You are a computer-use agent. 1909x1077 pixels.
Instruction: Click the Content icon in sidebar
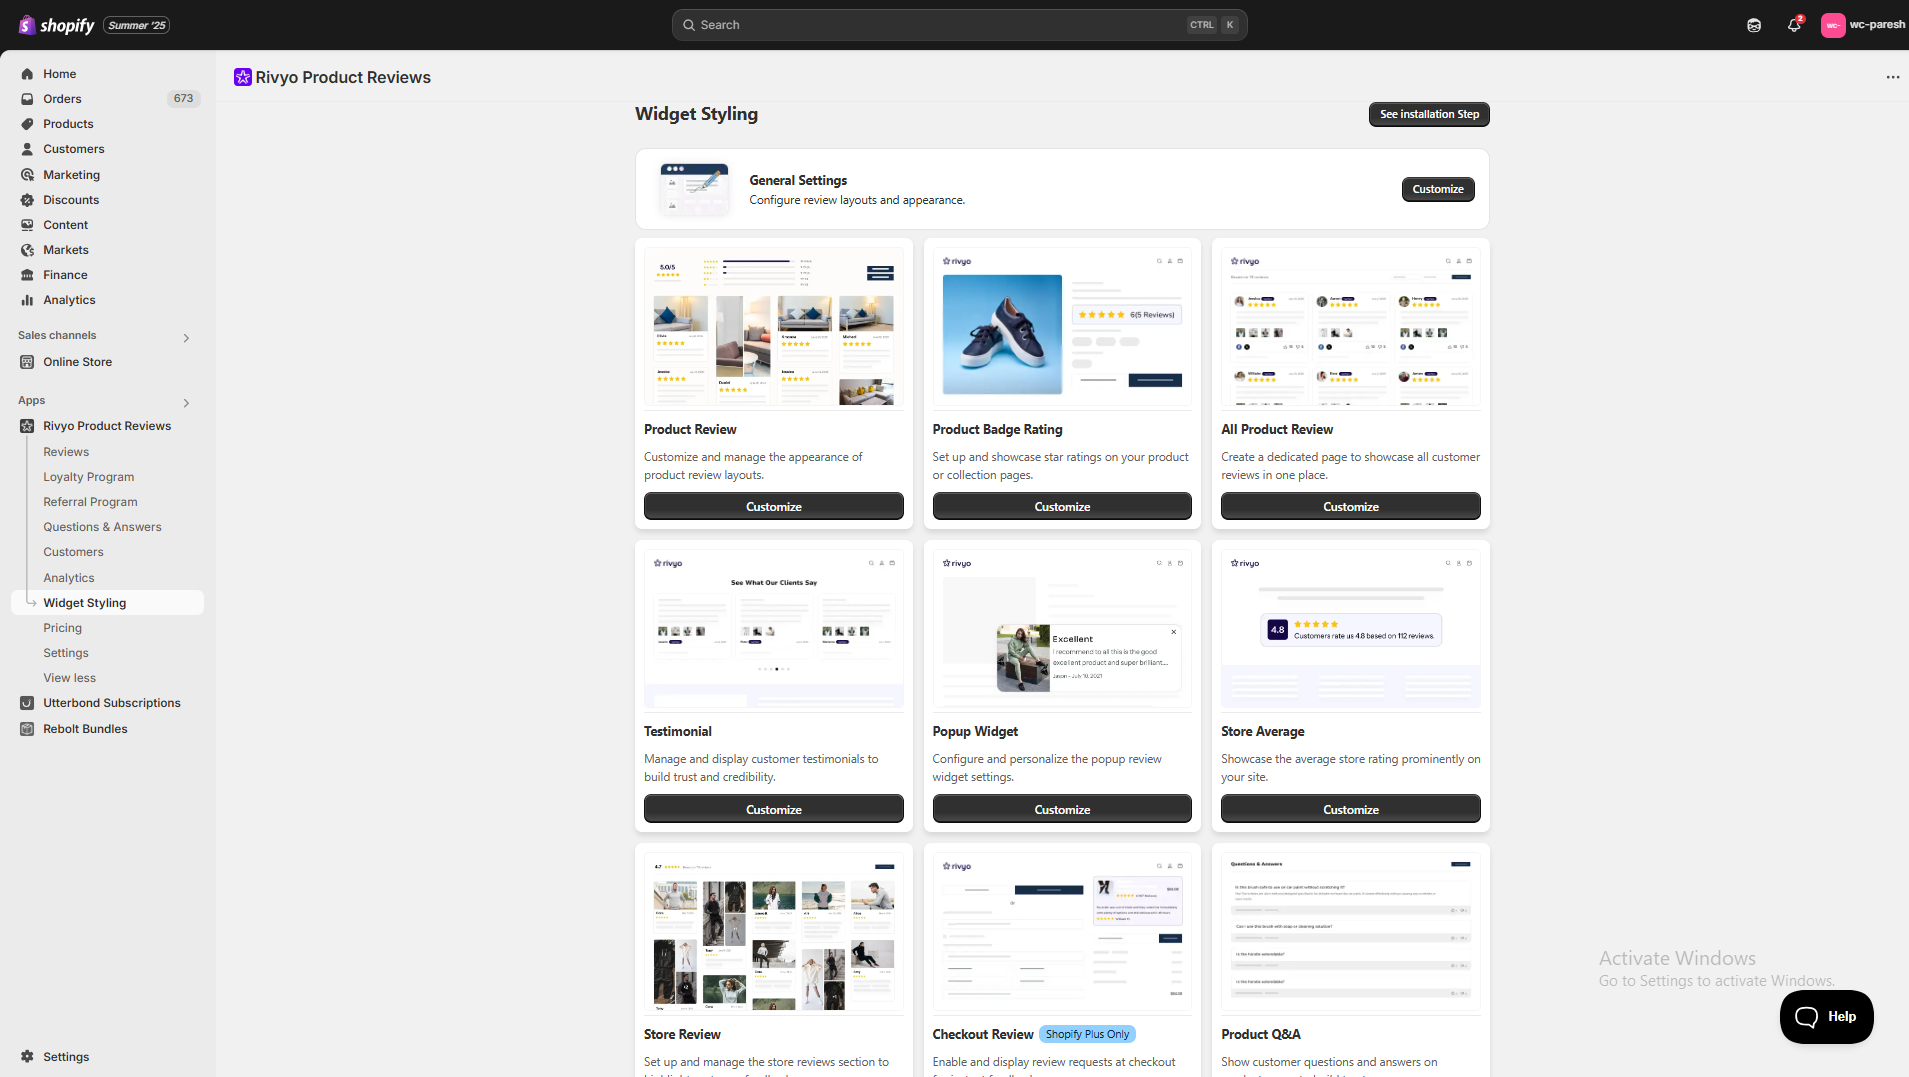[x=27, y=225]
